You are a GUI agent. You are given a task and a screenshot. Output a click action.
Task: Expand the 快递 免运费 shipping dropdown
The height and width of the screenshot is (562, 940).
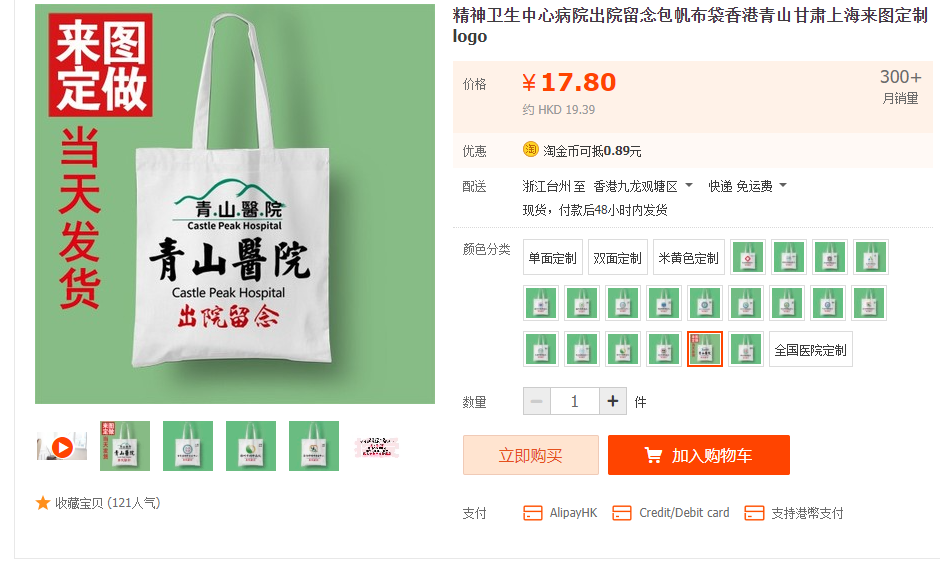click(783, 185)
